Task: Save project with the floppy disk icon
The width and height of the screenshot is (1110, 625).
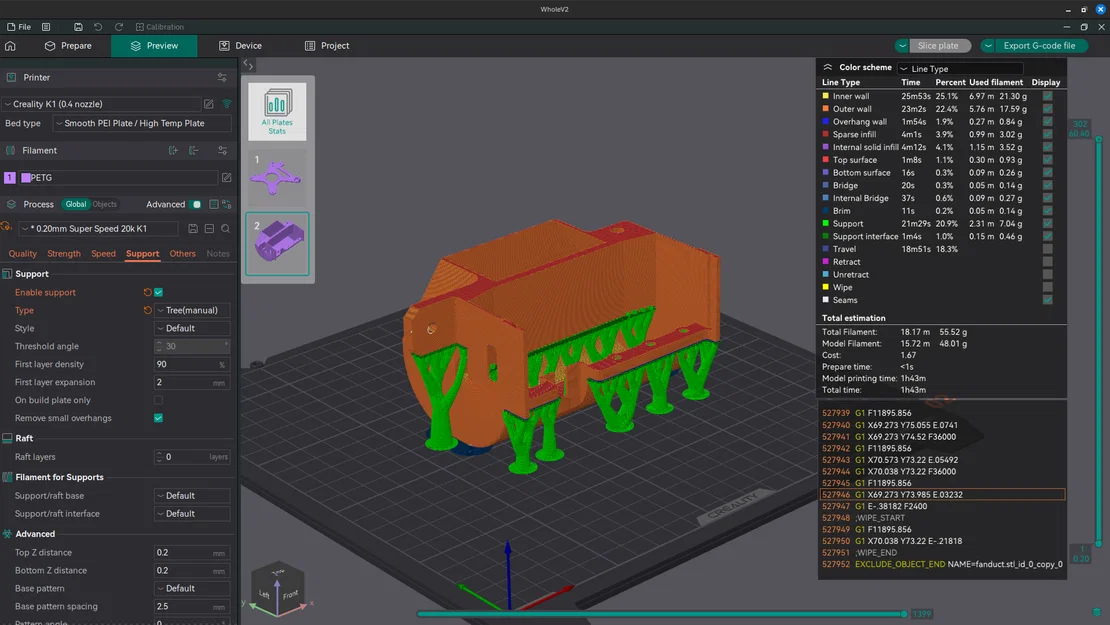Action: point(78,27)
